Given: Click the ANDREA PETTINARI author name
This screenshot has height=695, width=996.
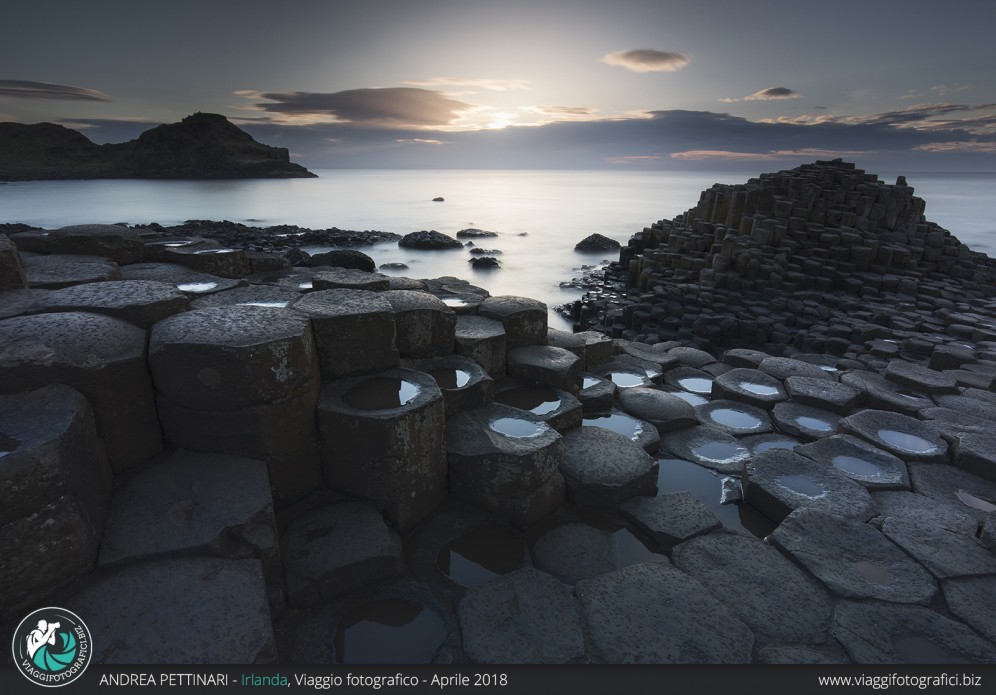Looking at the screenshot, I should point(164,680).
